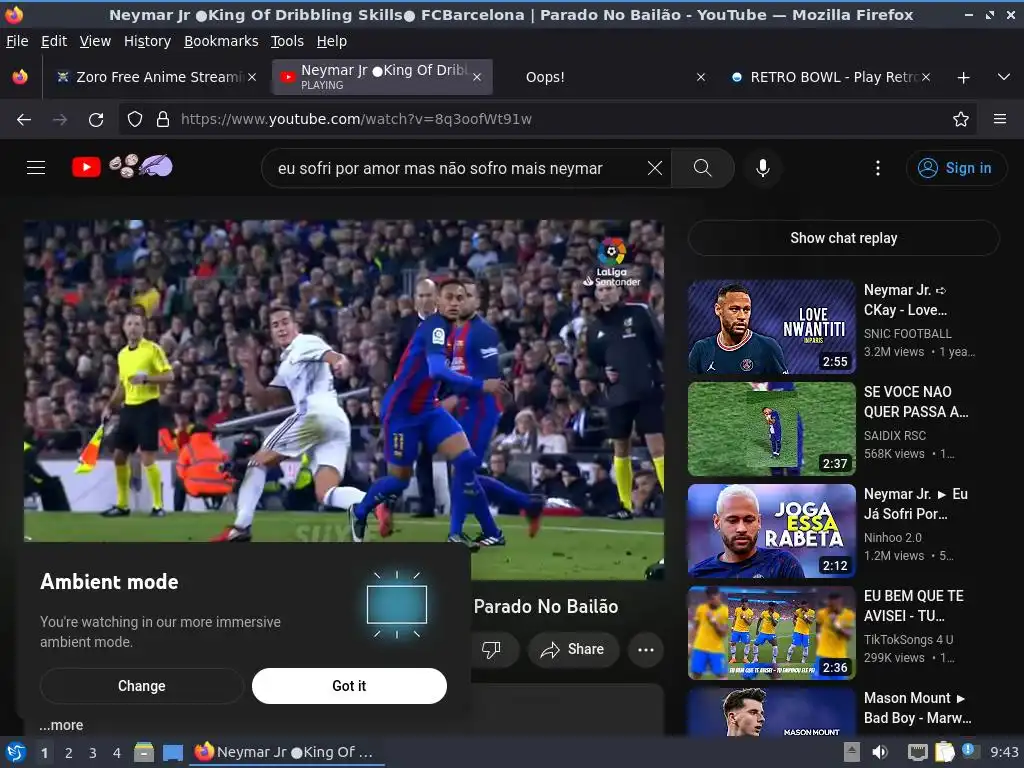Click the Firefox URL address bar
The width and height of the screenshot is (1024, 768).
click(x=549, y=119)
